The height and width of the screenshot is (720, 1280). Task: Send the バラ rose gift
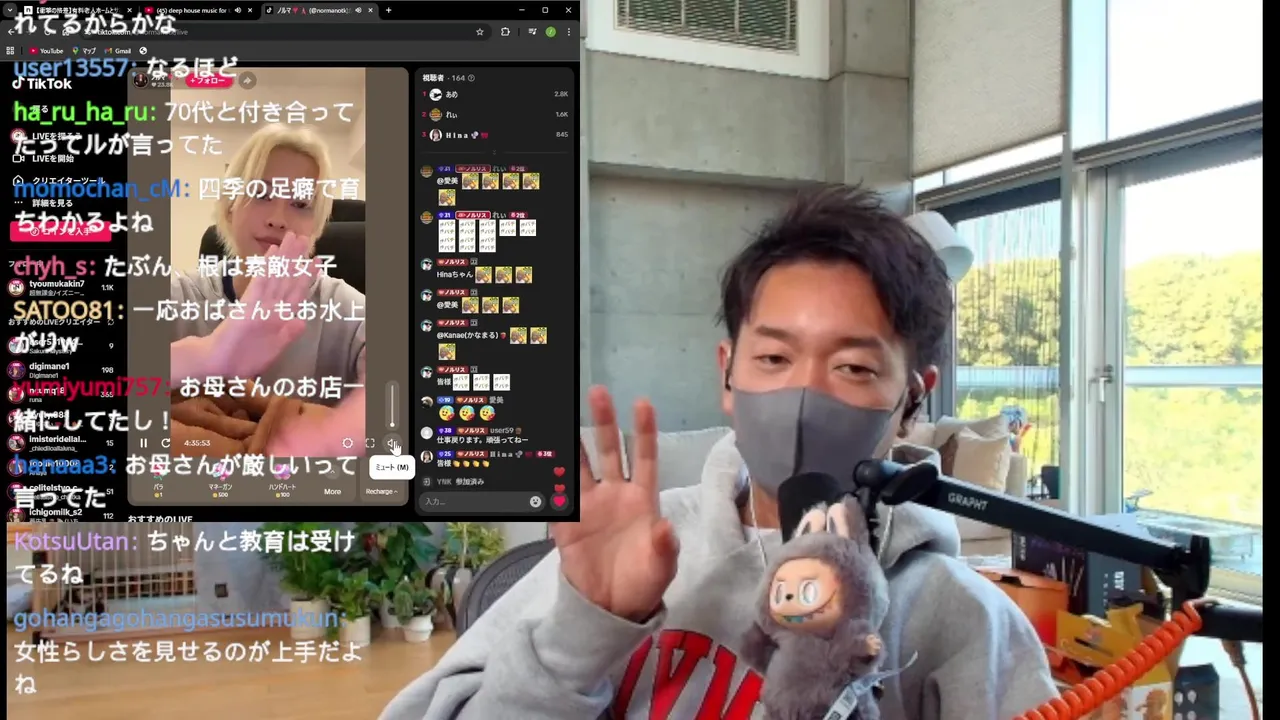point(158,480)
